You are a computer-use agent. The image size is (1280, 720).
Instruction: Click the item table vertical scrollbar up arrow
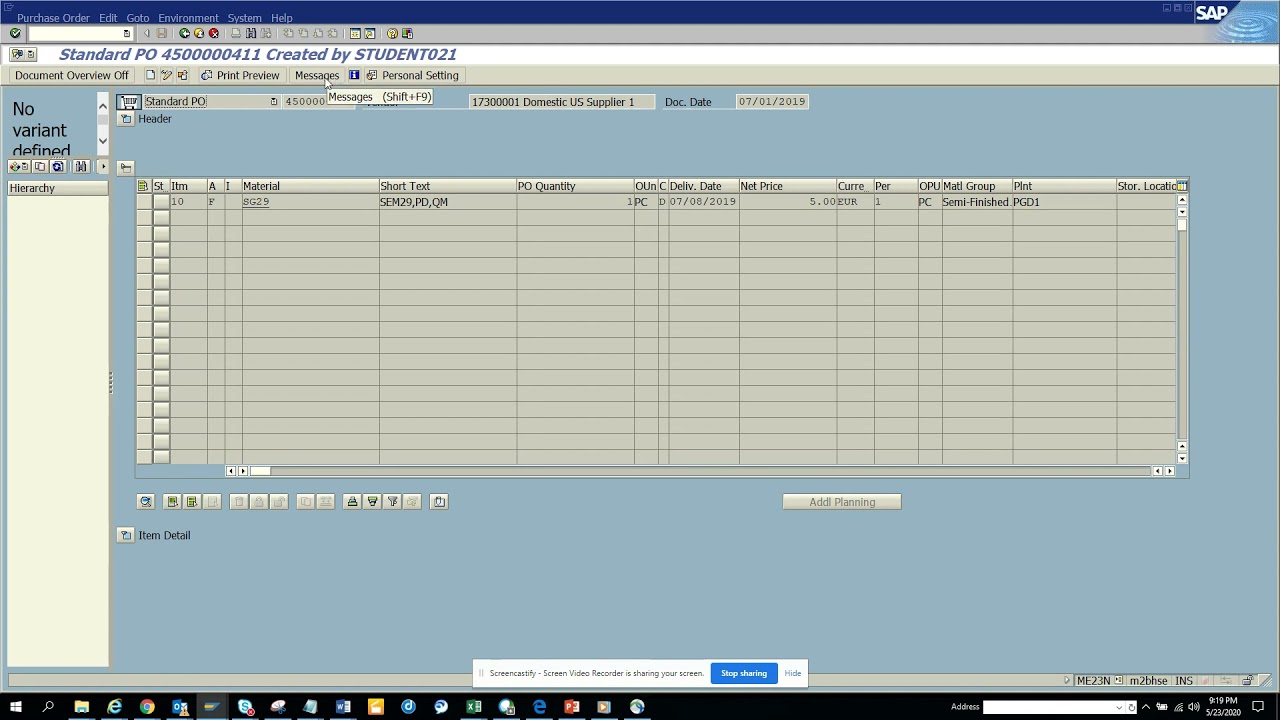1182,200
